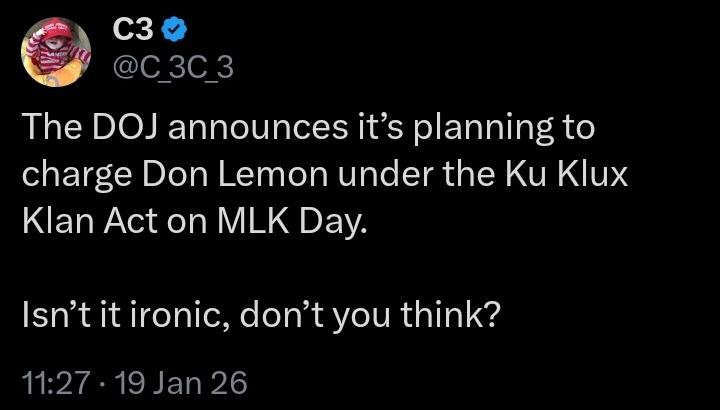The width and height of the screenshot is (720, 410).
Task: Click the word DOJ in the tweet
Action: point(125,129)
